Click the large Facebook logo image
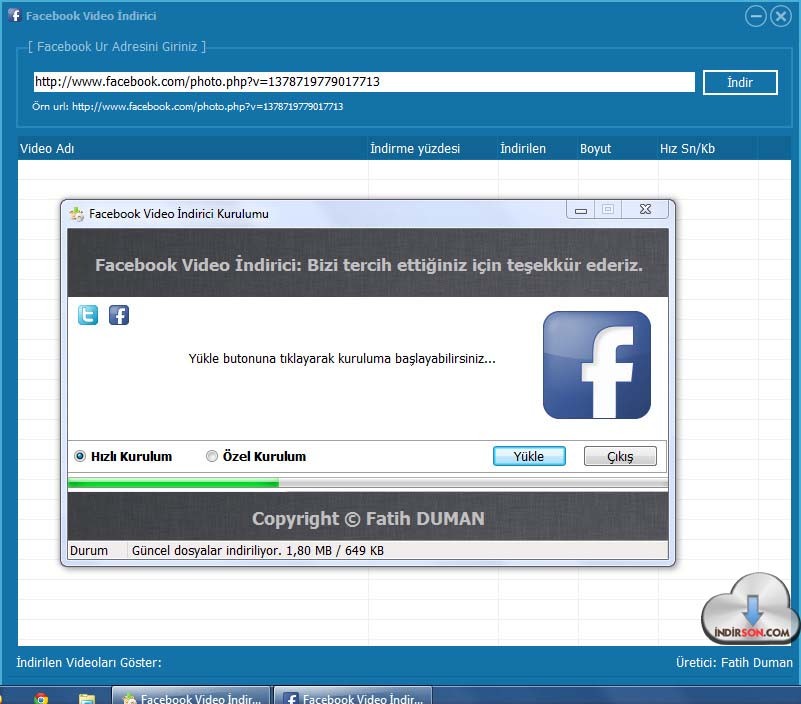Screen dimensions: 801x704 tap(597, 365)
